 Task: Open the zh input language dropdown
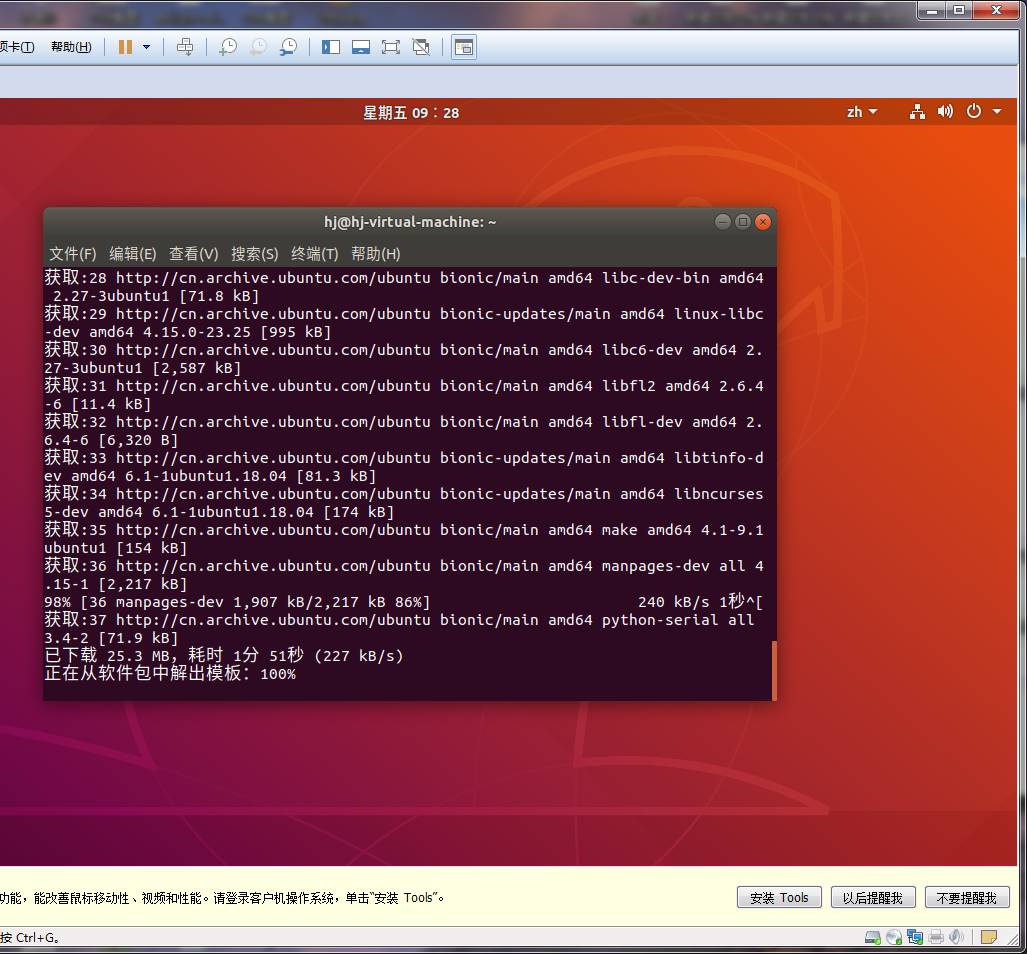861,112
